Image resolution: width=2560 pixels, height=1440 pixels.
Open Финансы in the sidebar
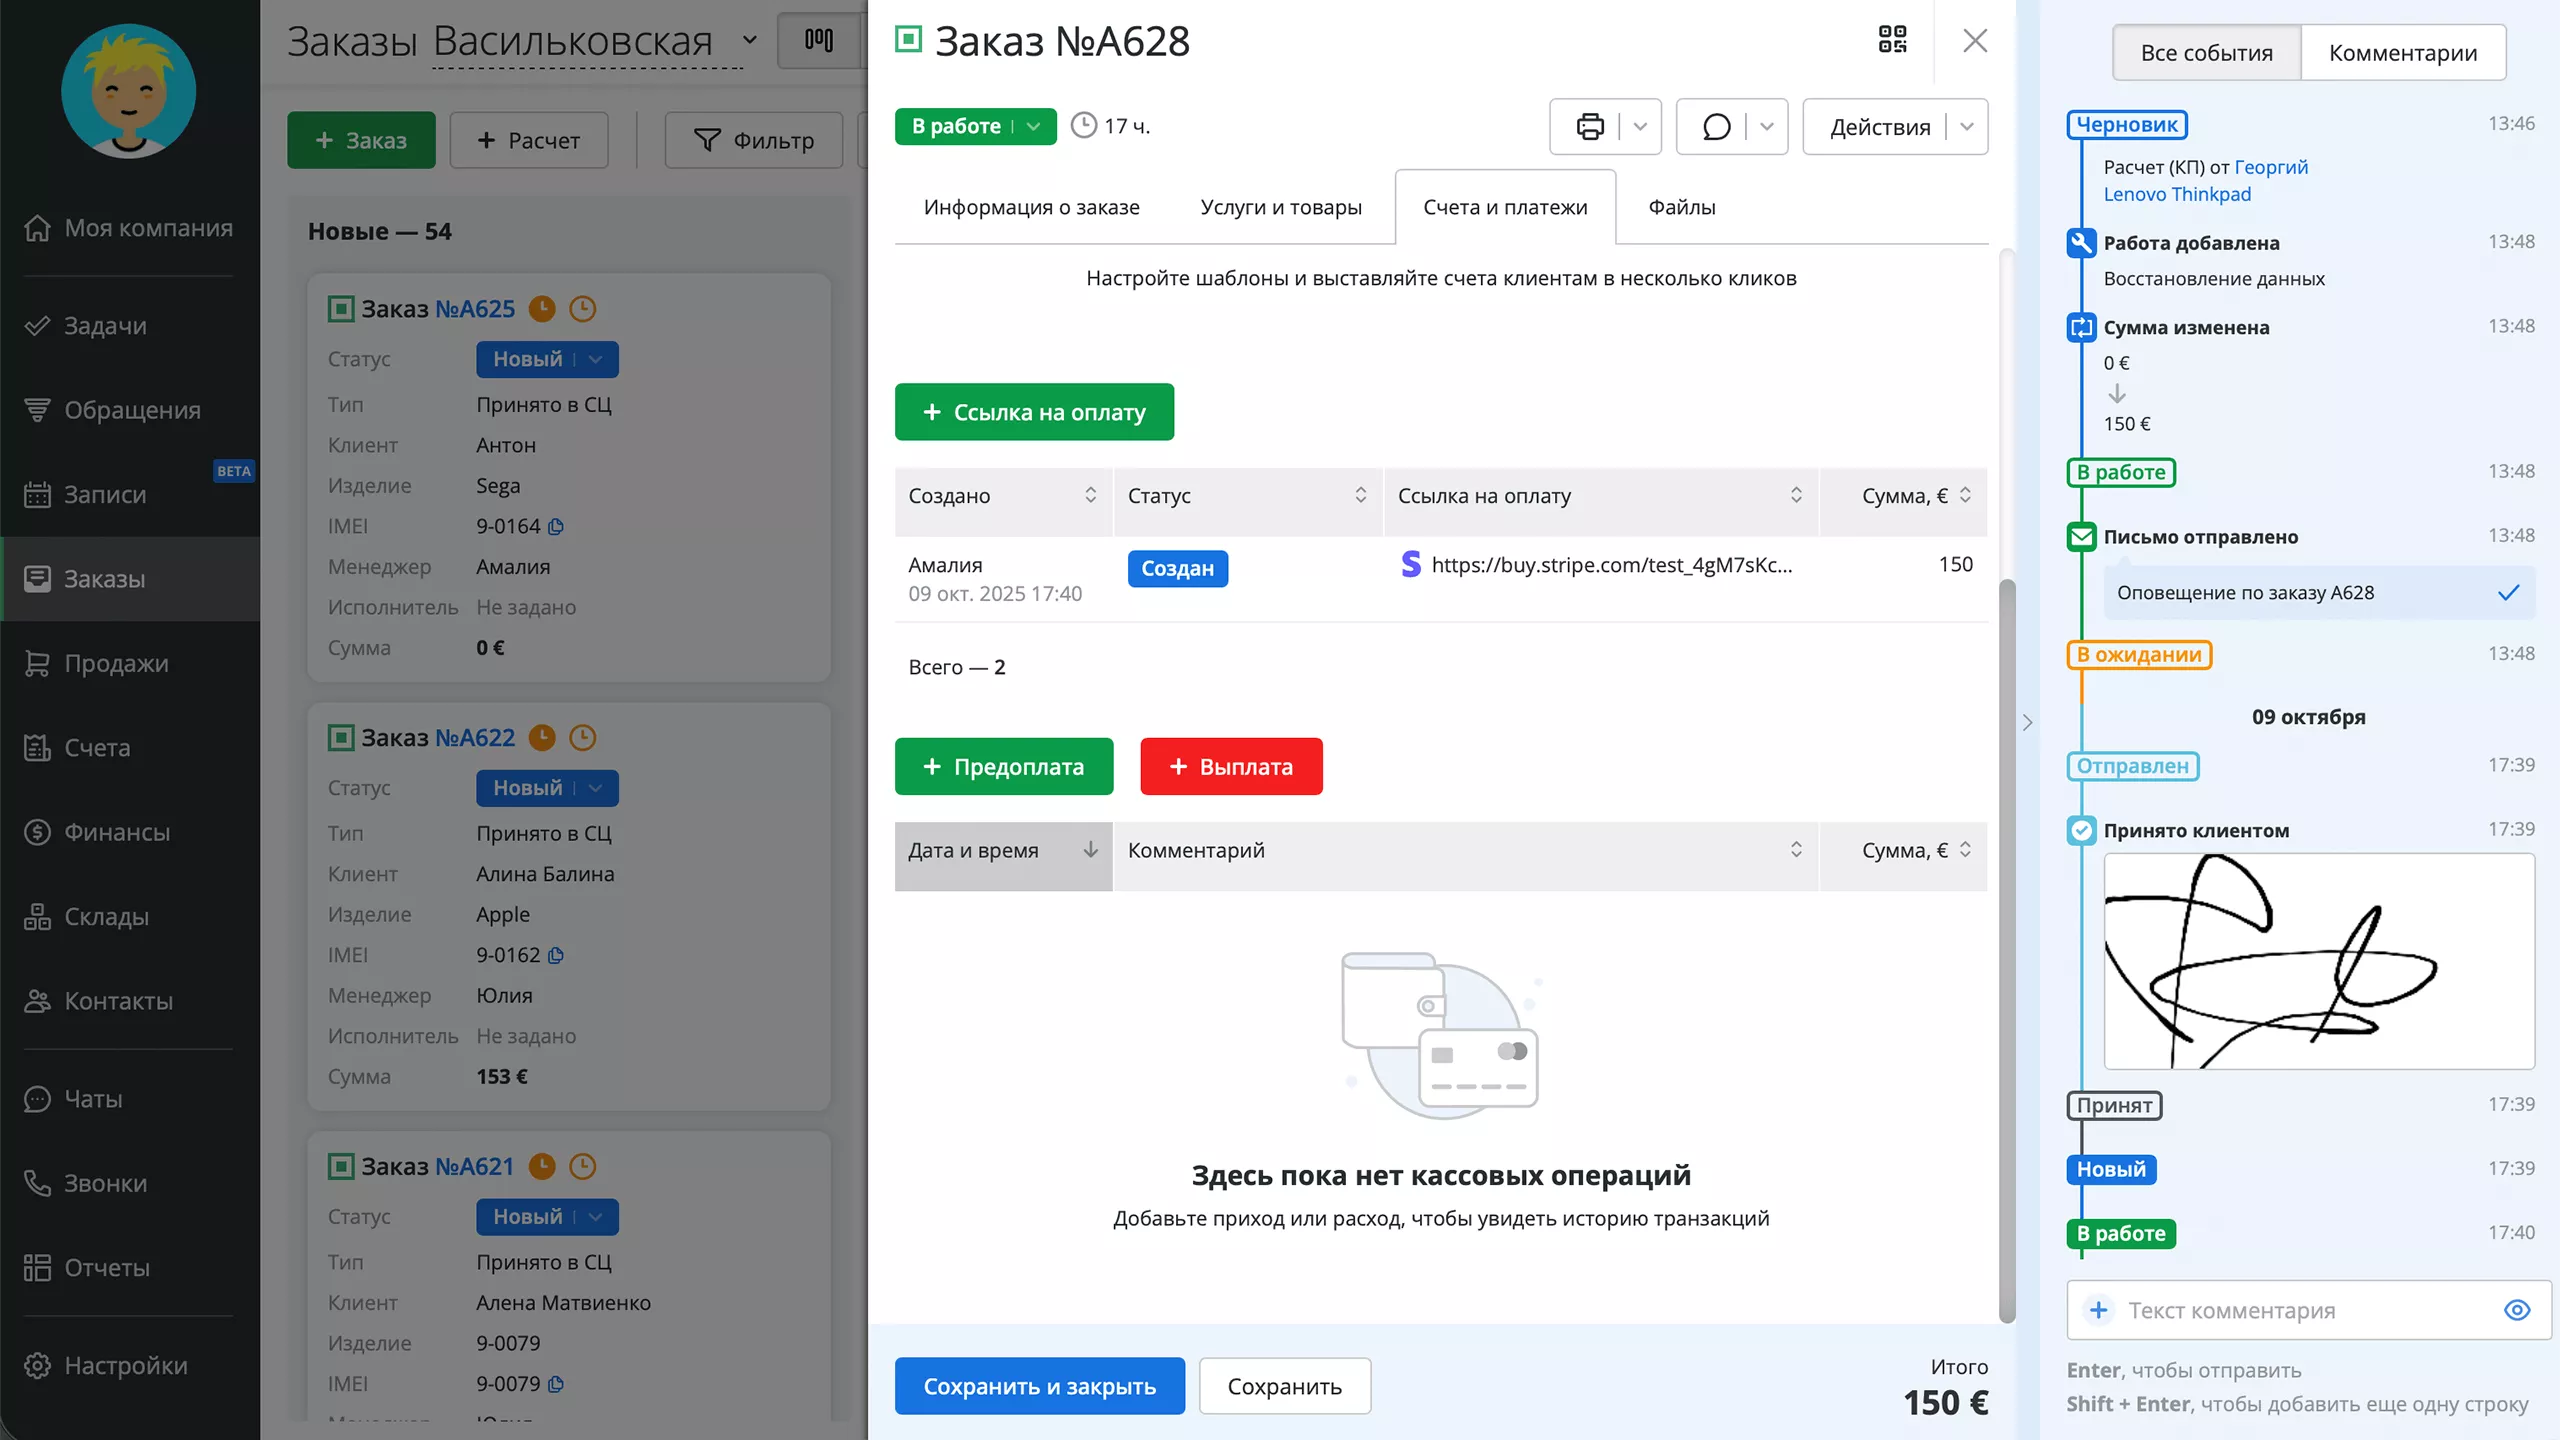pyautogui.click(x=117, y=832)
